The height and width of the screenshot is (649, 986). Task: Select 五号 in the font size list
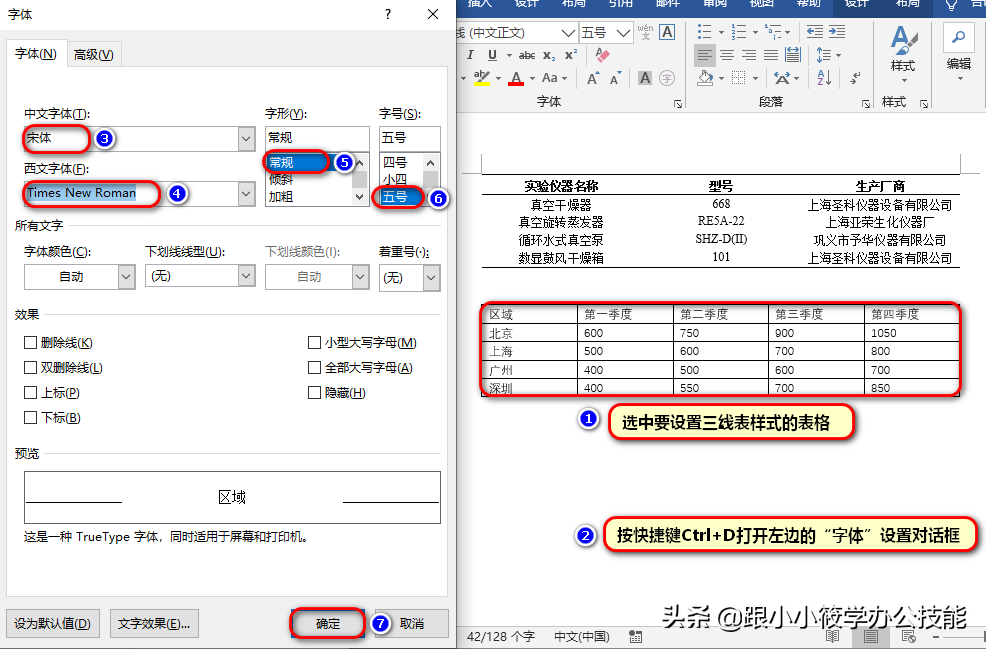[398, 198]
